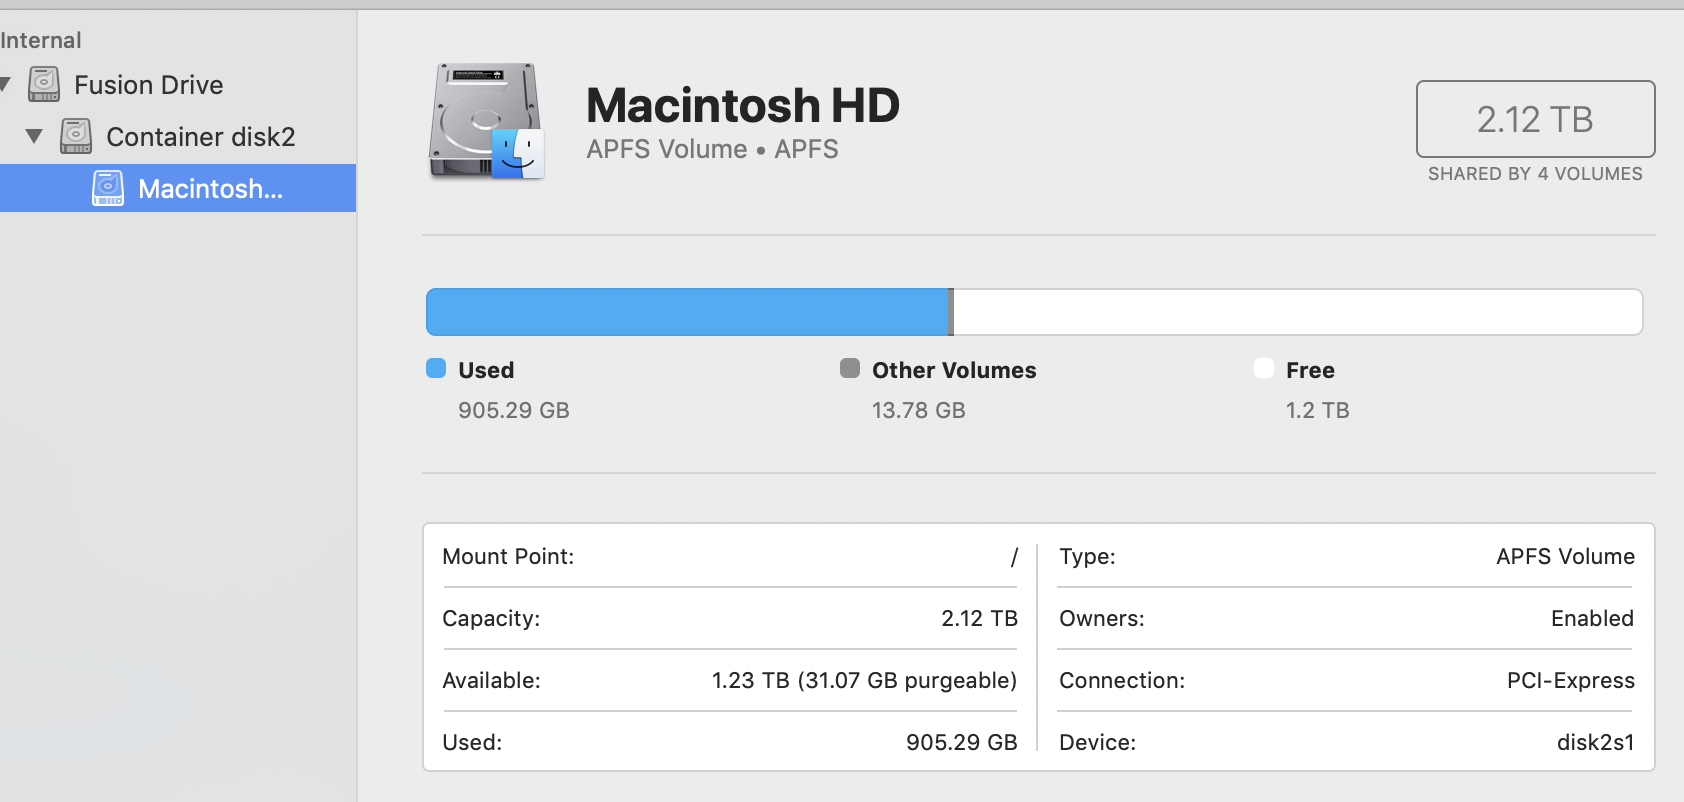
Task: Select the Macintosh... volume row
Action: 178,188
